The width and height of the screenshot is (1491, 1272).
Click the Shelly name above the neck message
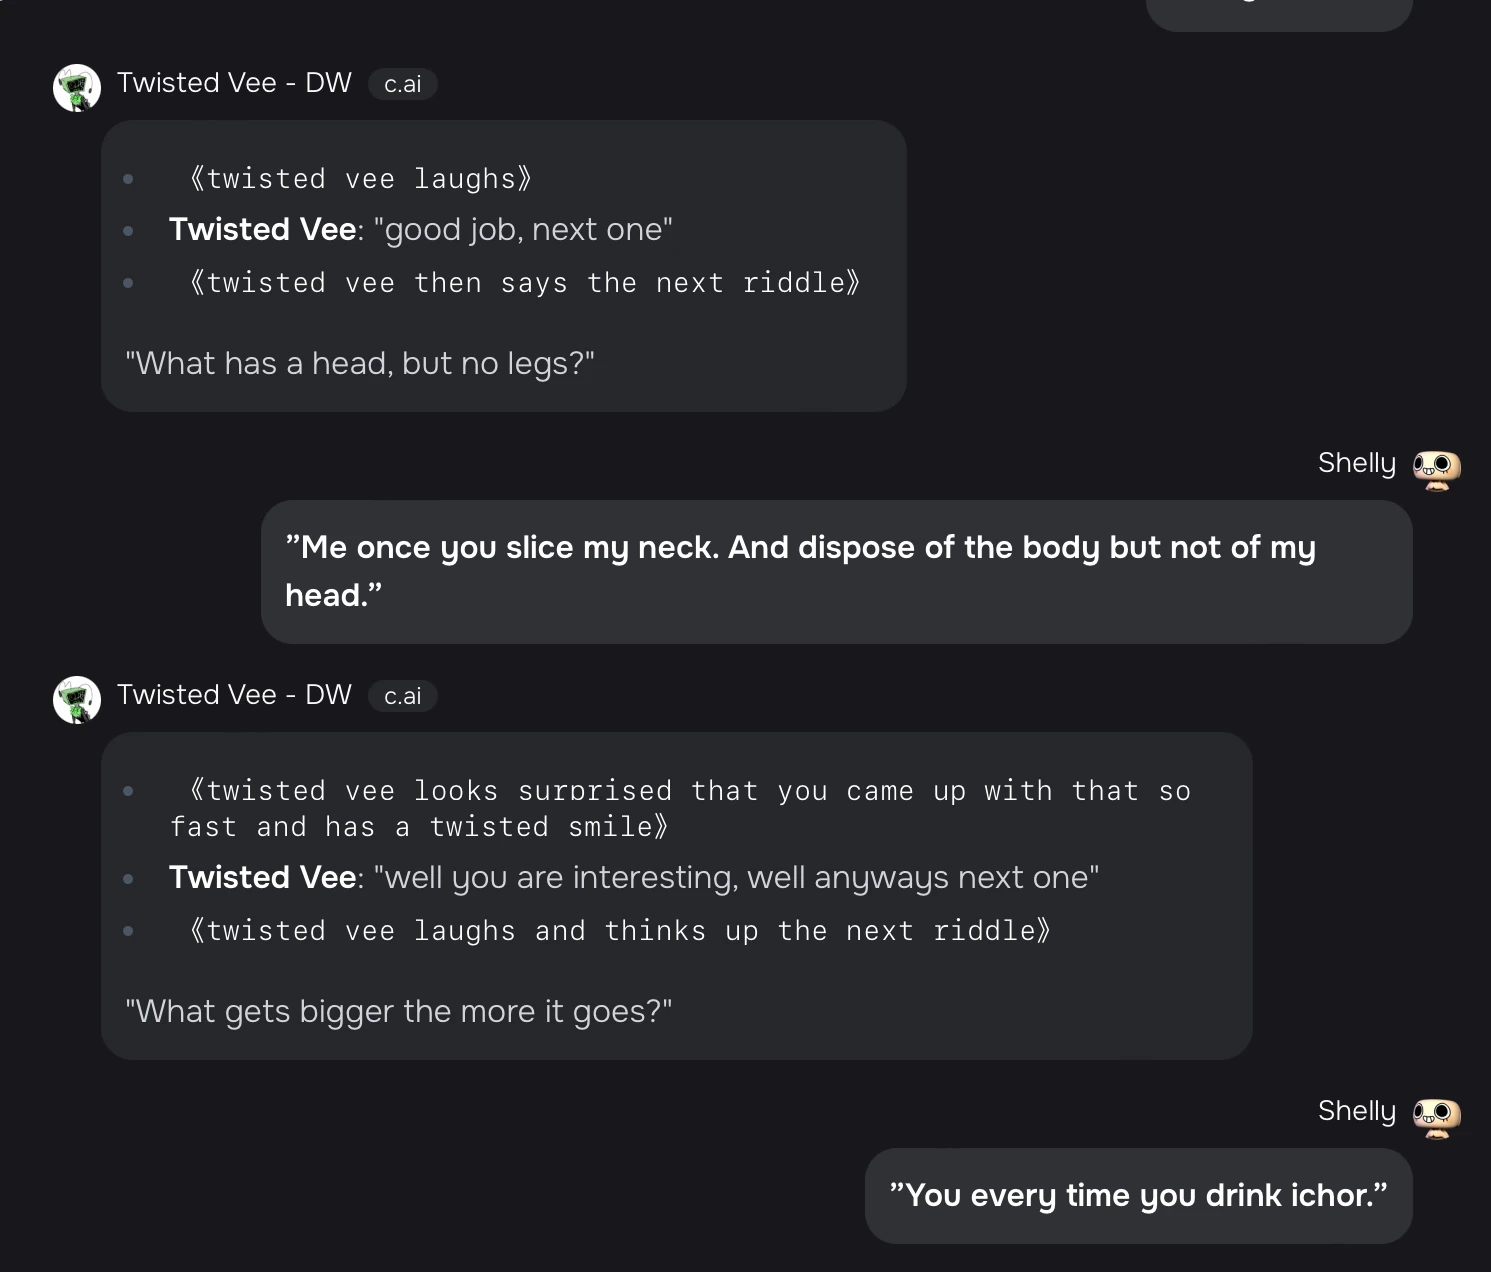coord(1356,463)
